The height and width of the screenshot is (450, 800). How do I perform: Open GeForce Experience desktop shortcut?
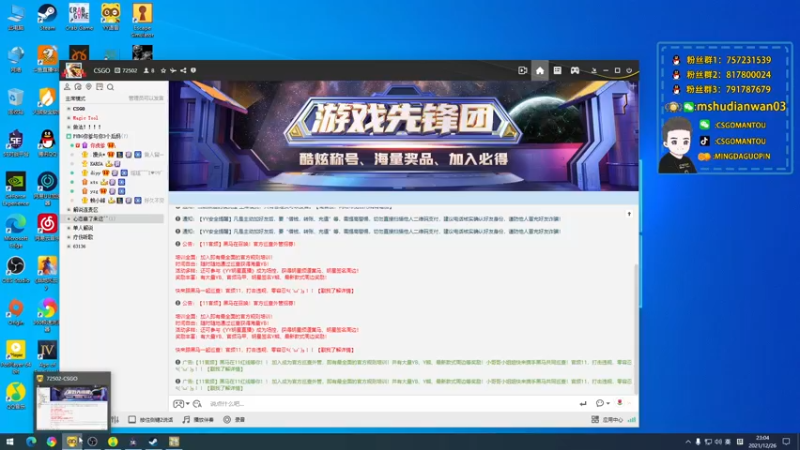pyautogui.click(x=16, y=189)
